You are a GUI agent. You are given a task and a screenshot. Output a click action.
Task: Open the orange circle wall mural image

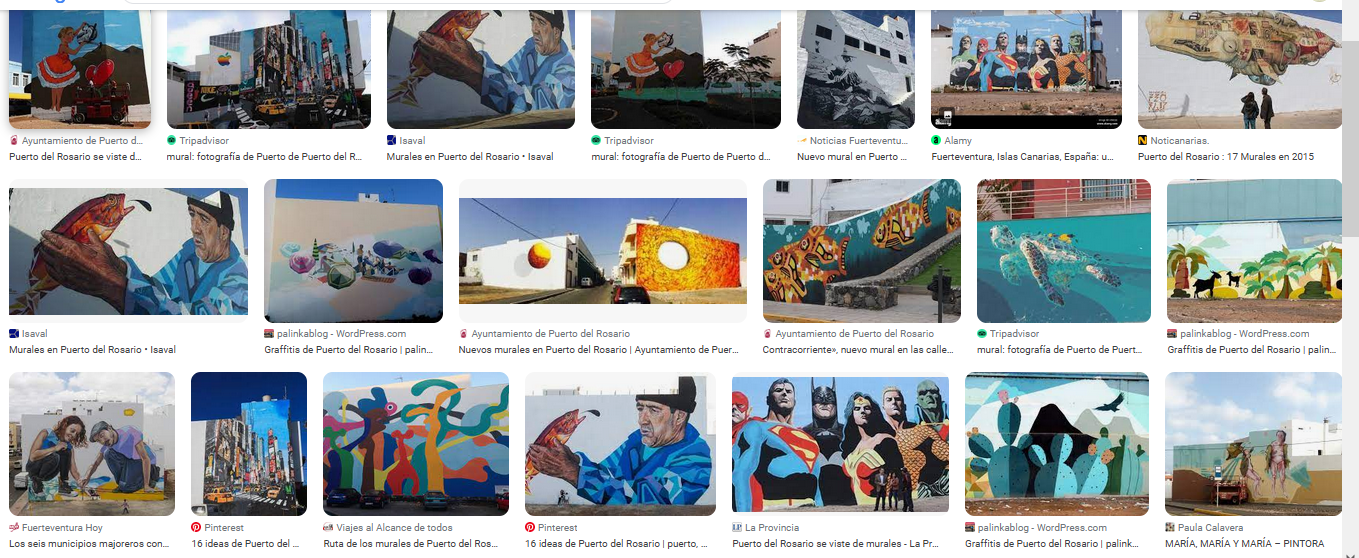pyautogui.click(x=603, y=250)
